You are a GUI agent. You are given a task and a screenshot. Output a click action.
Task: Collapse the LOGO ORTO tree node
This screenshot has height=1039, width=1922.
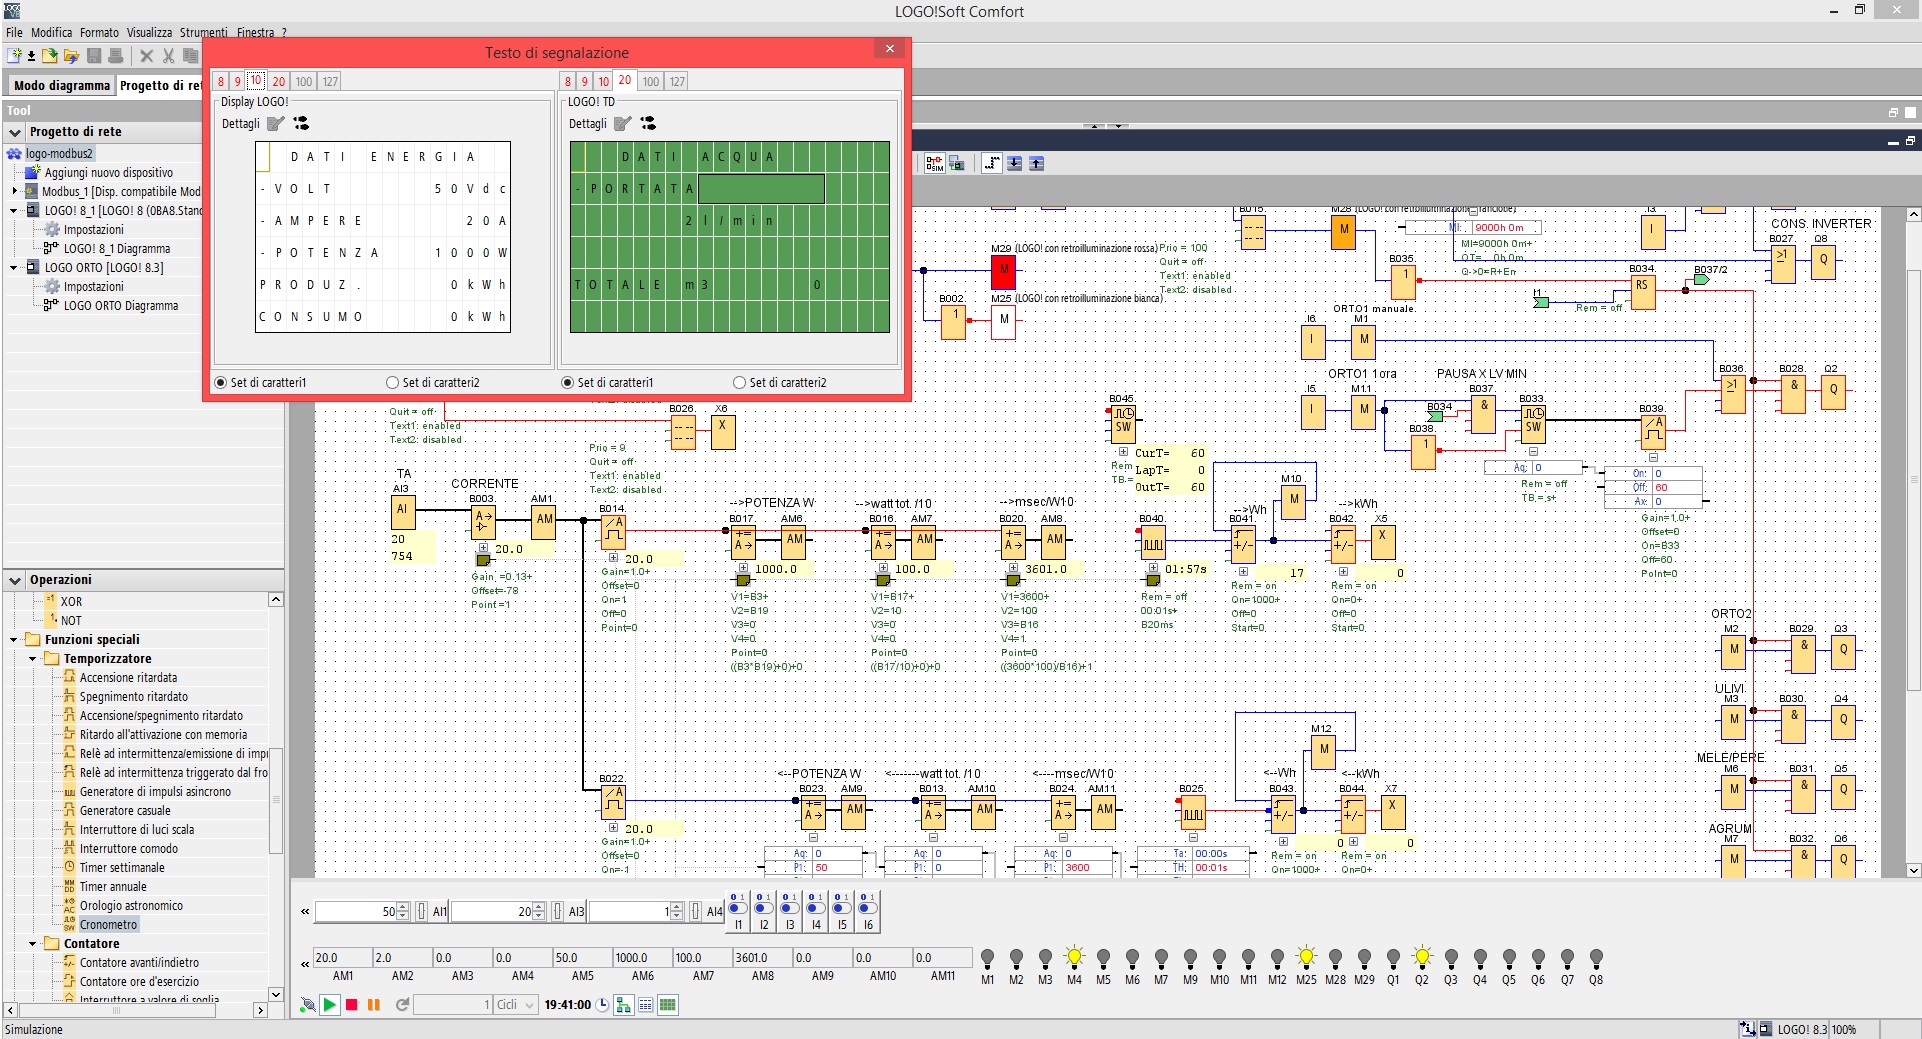click(x=14, y=268)
